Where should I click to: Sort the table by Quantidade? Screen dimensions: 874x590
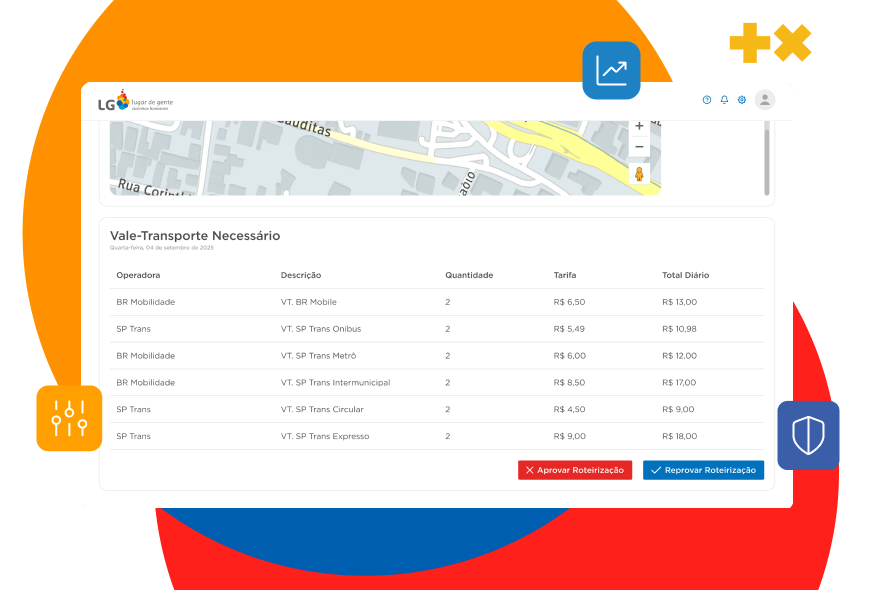[x=470, y=275]
